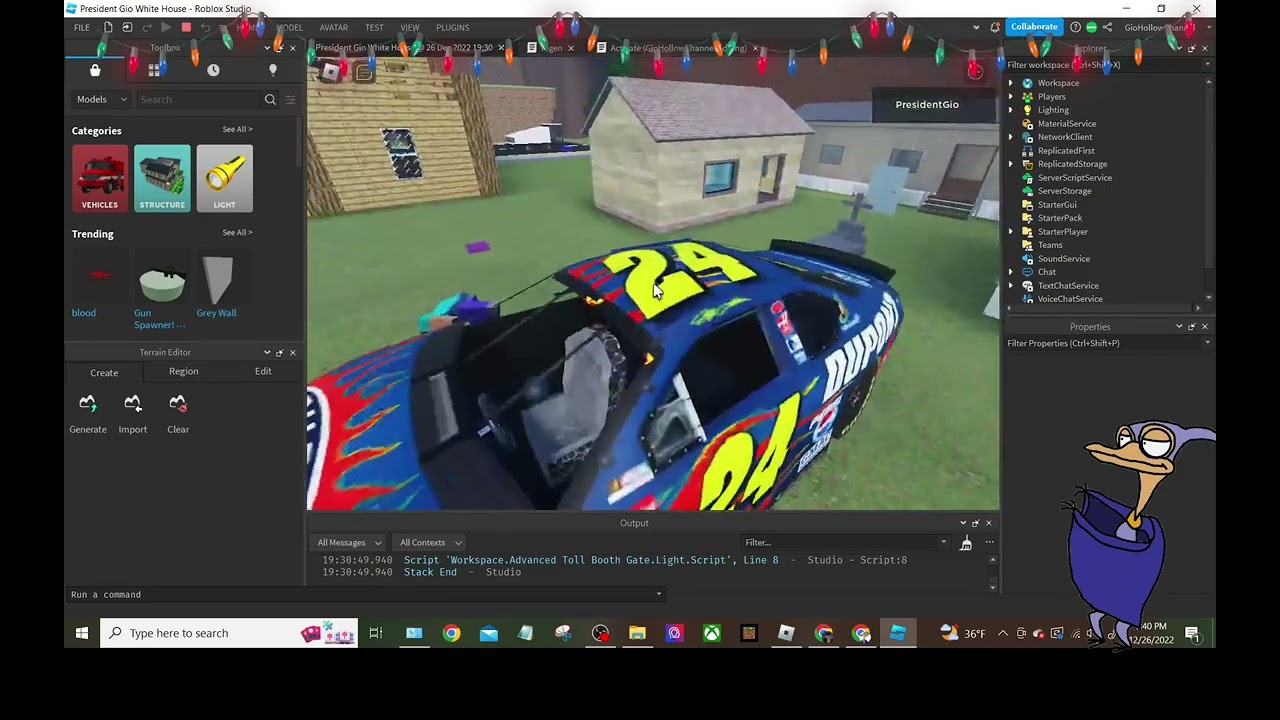Click the Toolbox search input field
This screenshot has height=720, width=1280.
click(x=198, y=99)
